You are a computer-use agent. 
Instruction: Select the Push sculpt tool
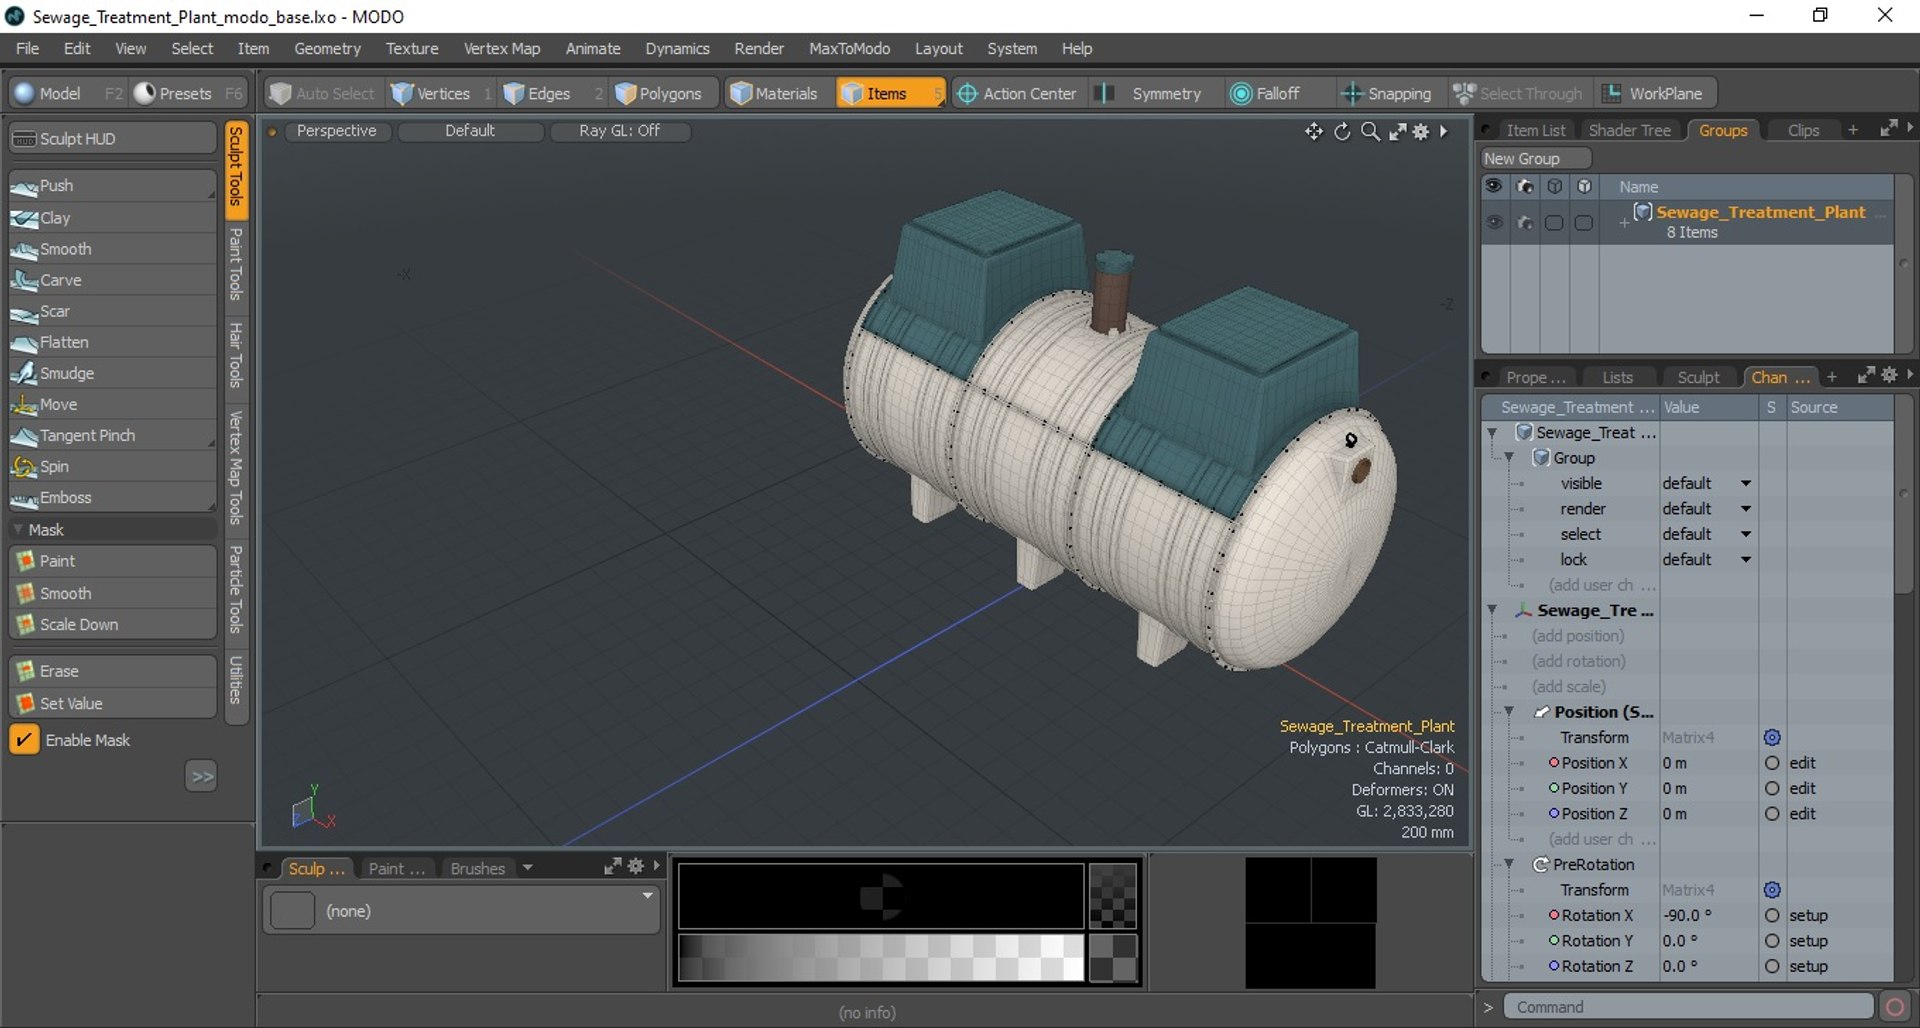click(112, 186)
